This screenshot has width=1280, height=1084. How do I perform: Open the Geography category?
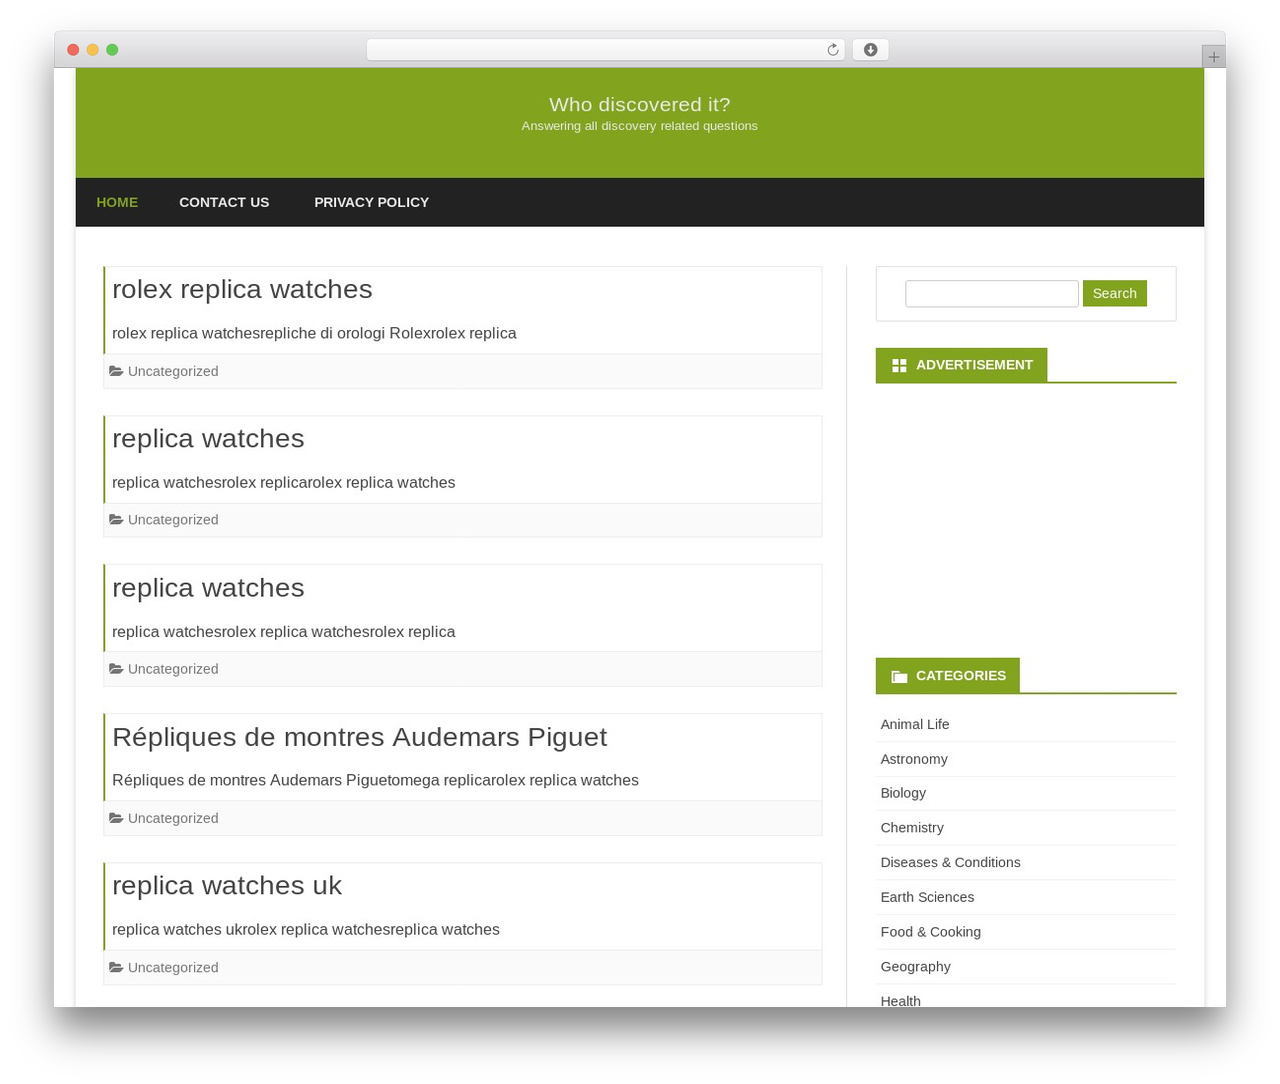click(x=915, y=967)
